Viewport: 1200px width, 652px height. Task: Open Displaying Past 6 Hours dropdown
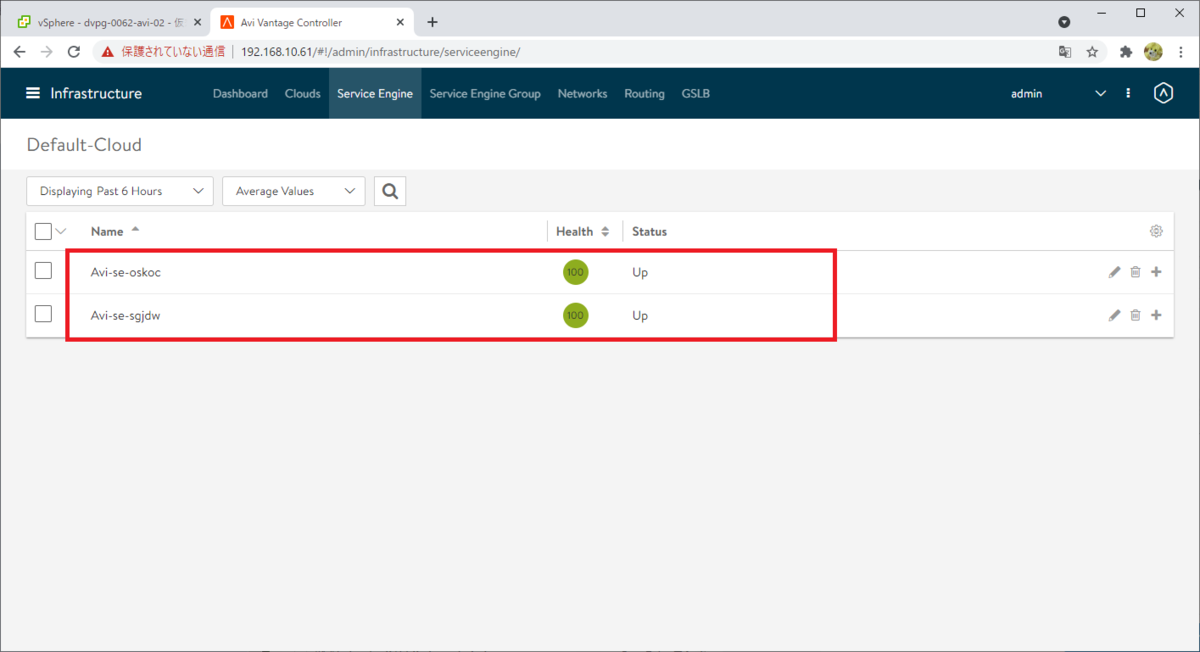pyautogui.click(x=120, y=191)
